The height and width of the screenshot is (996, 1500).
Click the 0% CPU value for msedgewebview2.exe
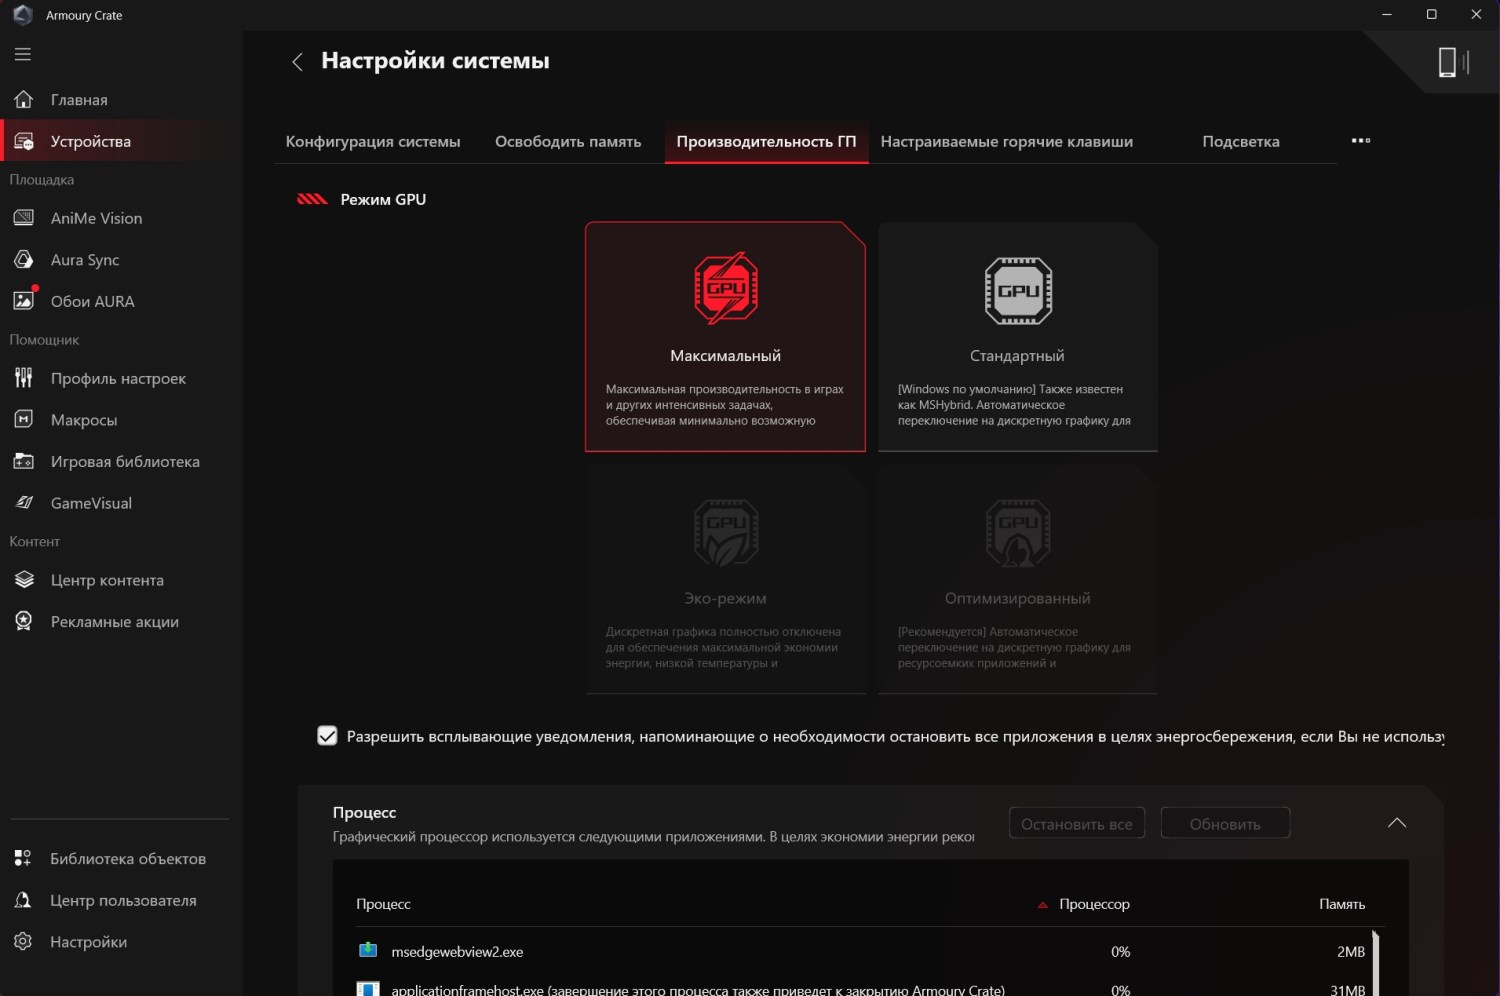click(x=1120, y=952)
